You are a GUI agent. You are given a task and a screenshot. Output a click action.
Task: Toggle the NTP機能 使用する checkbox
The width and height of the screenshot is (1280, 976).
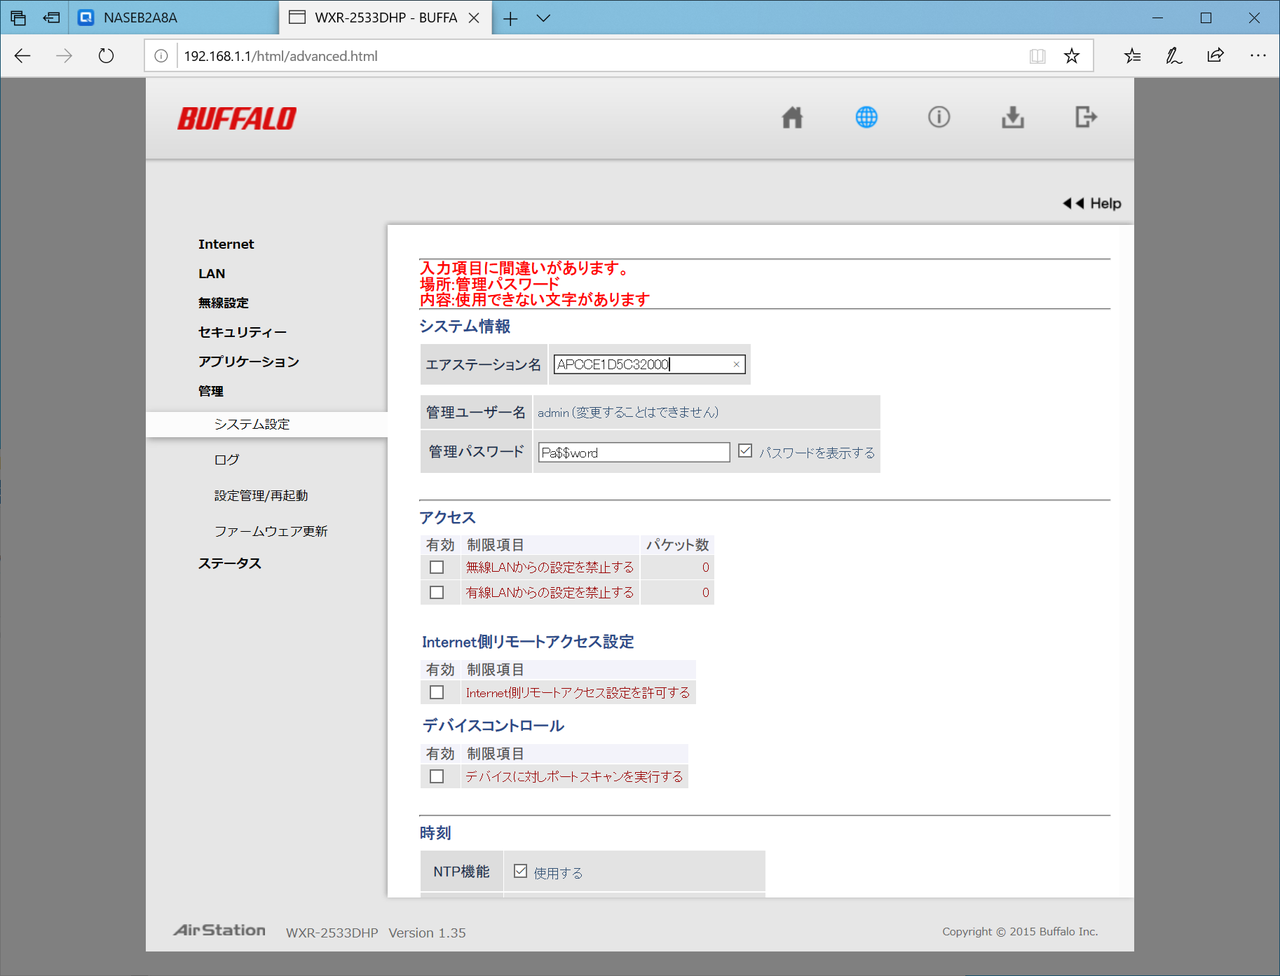click(520, 871)
